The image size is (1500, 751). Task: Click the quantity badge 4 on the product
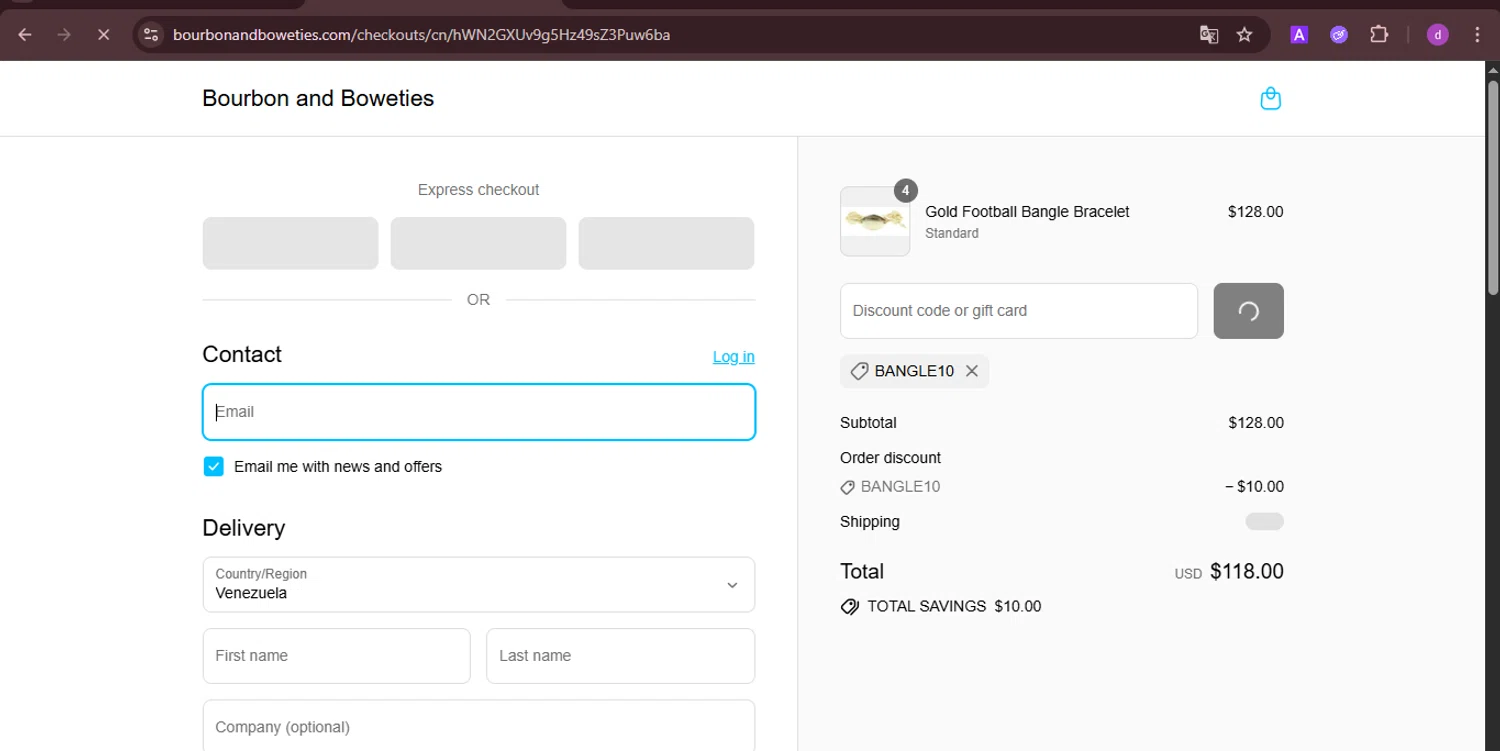pyautogui.click(x=906, y=190)
